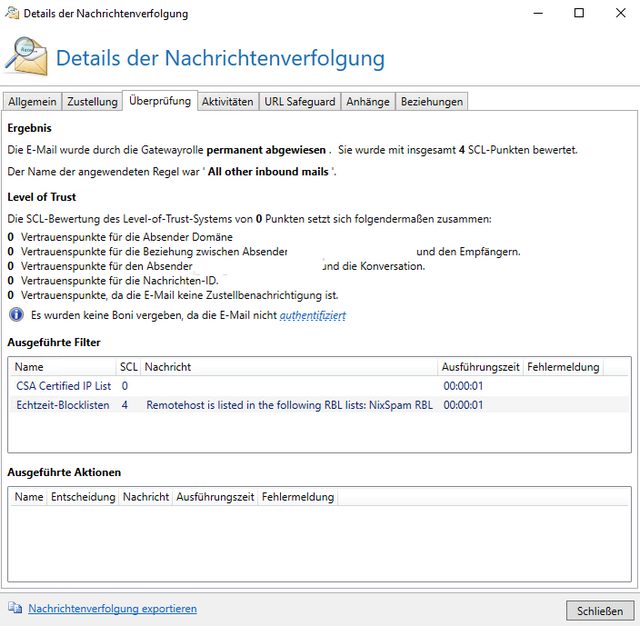Show the Anhänge tab
This screenshot has width=640, height=626.
[368, 102]
